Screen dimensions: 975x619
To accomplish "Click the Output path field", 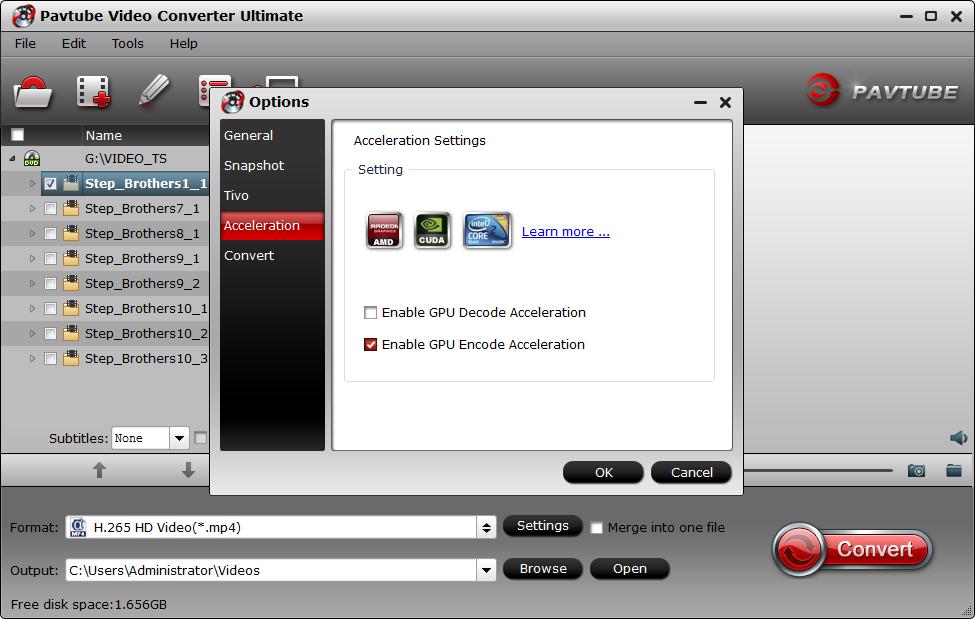I will coord(272,570).
